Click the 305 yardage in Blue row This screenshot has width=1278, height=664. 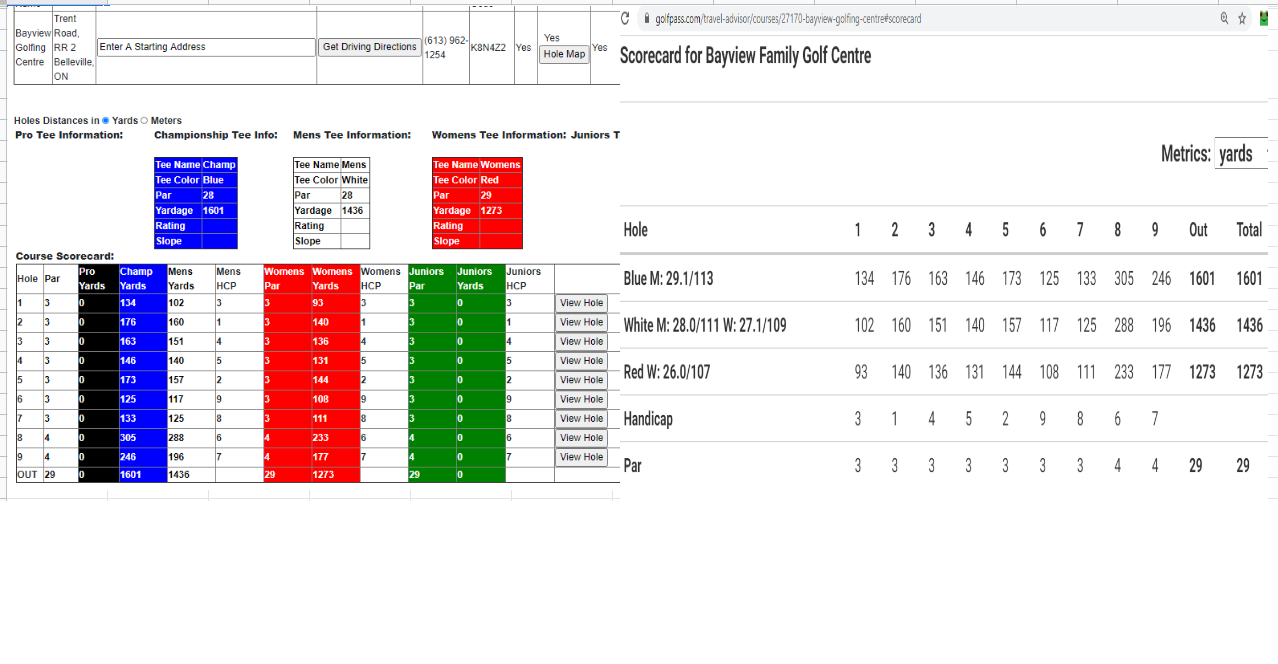point(1124,279)
